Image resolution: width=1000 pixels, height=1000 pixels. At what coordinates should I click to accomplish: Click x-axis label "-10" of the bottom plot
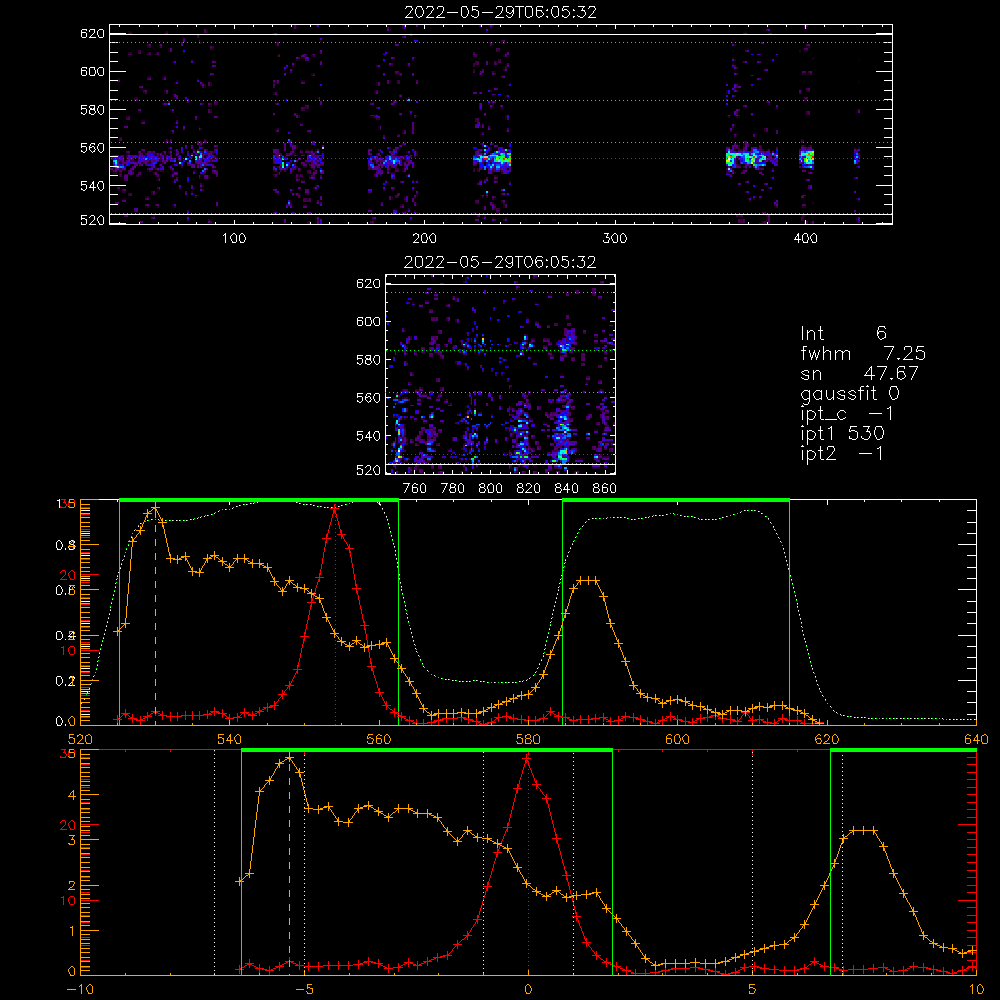80,990
